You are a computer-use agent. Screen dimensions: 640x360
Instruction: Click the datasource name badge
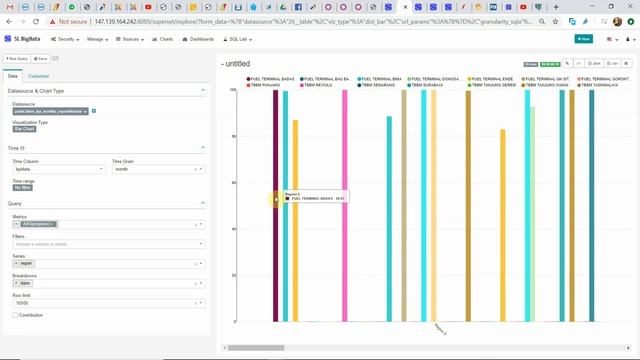pos(50,111)
